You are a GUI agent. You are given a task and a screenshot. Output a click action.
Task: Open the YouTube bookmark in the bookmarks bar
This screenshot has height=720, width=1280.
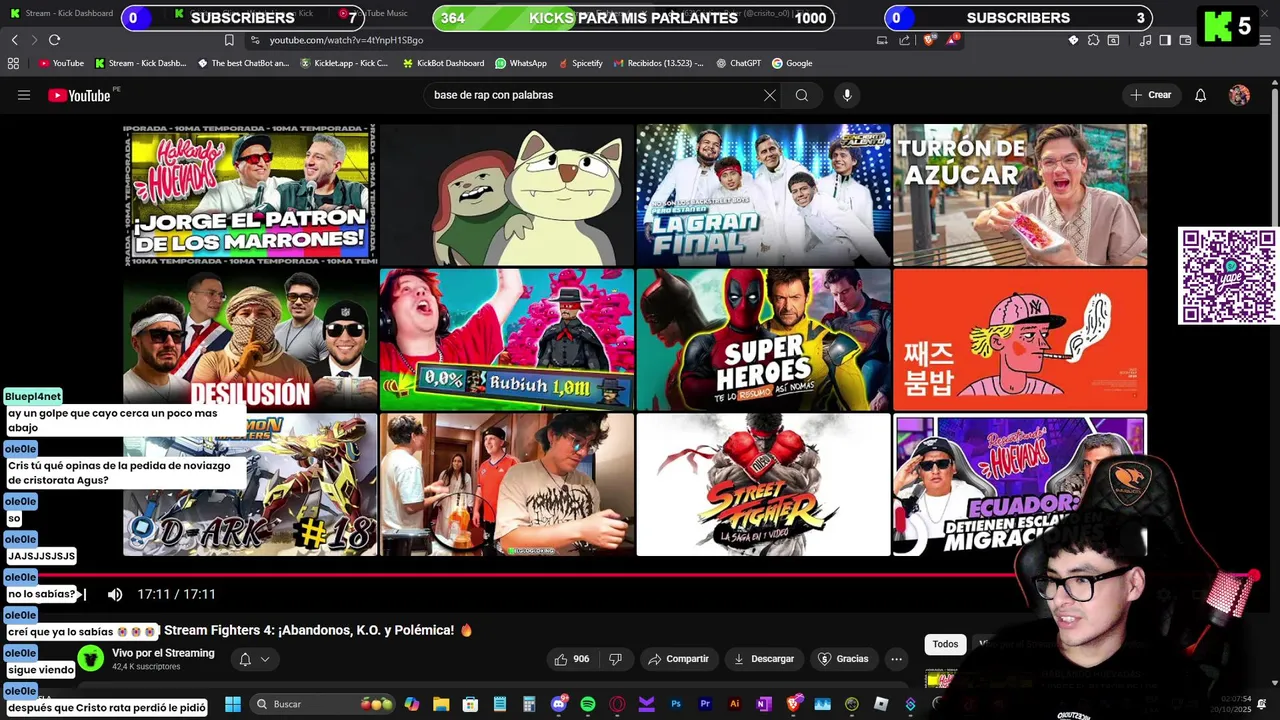(61, 63)
